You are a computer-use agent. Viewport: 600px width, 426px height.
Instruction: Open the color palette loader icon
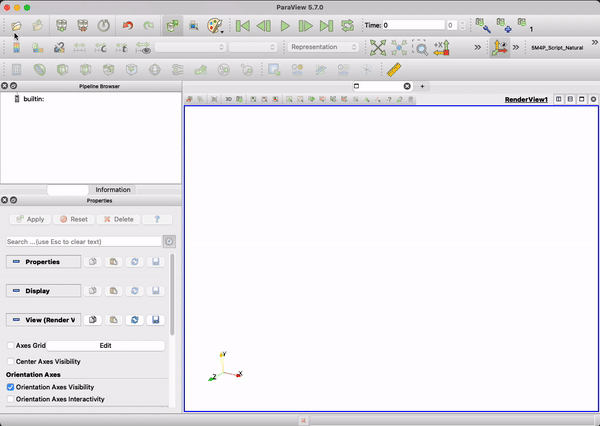(216, 25)
